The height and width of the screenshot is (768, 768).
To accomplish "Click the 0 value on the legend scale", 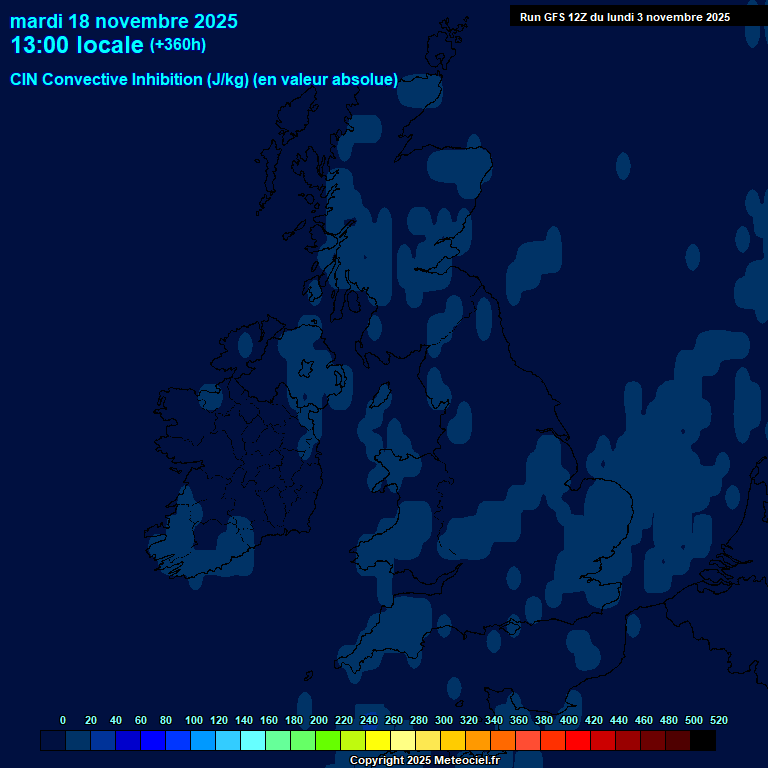I will pos(63,720).
